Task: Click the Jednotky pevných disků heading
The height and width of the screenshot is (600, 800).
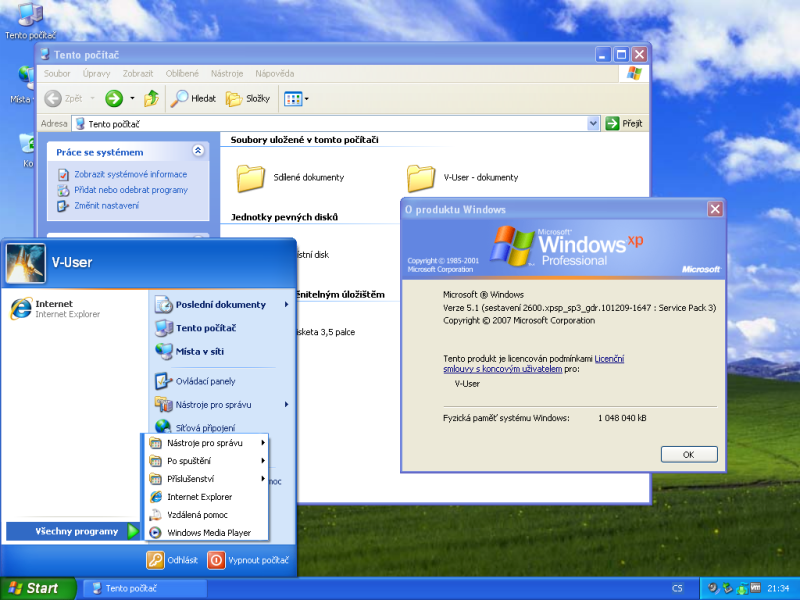Action: point(284,217)
